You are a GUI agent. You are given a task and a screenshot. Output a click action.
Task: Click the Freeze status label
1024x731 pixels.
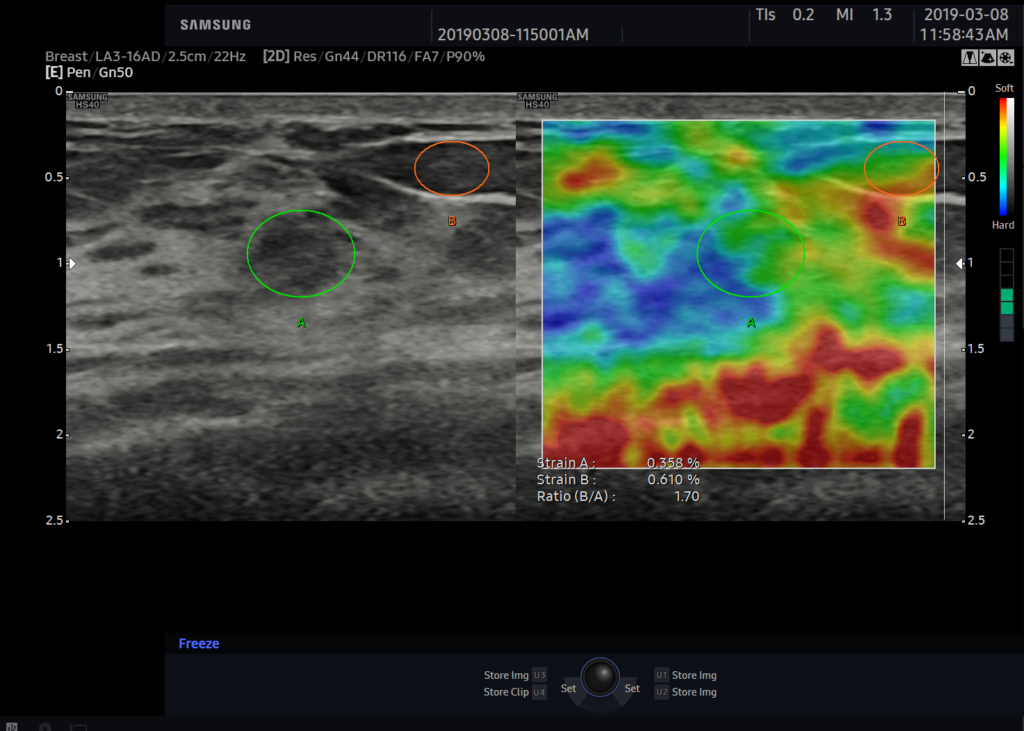199,643
